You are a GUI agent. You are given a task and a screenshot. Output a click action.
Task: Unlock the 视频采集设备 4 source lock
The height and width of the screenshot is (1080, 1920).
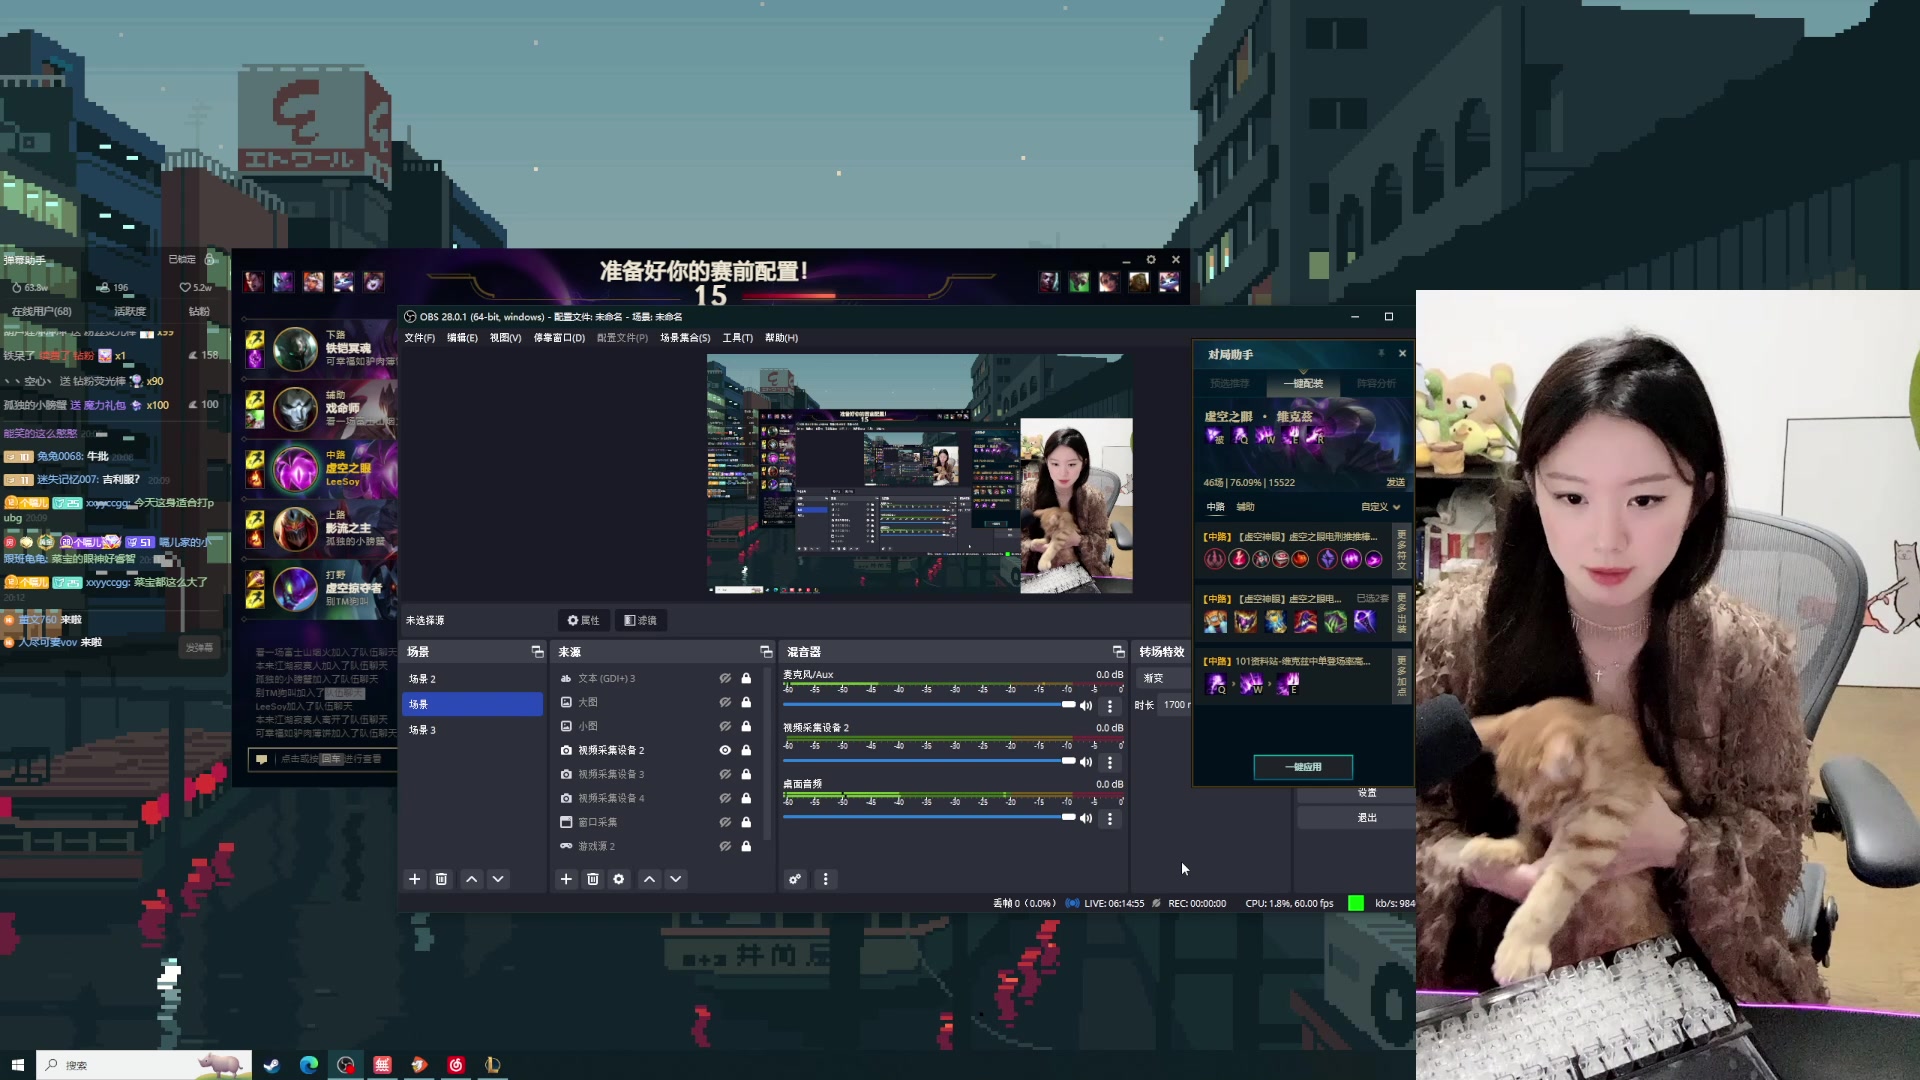(746, 798)
